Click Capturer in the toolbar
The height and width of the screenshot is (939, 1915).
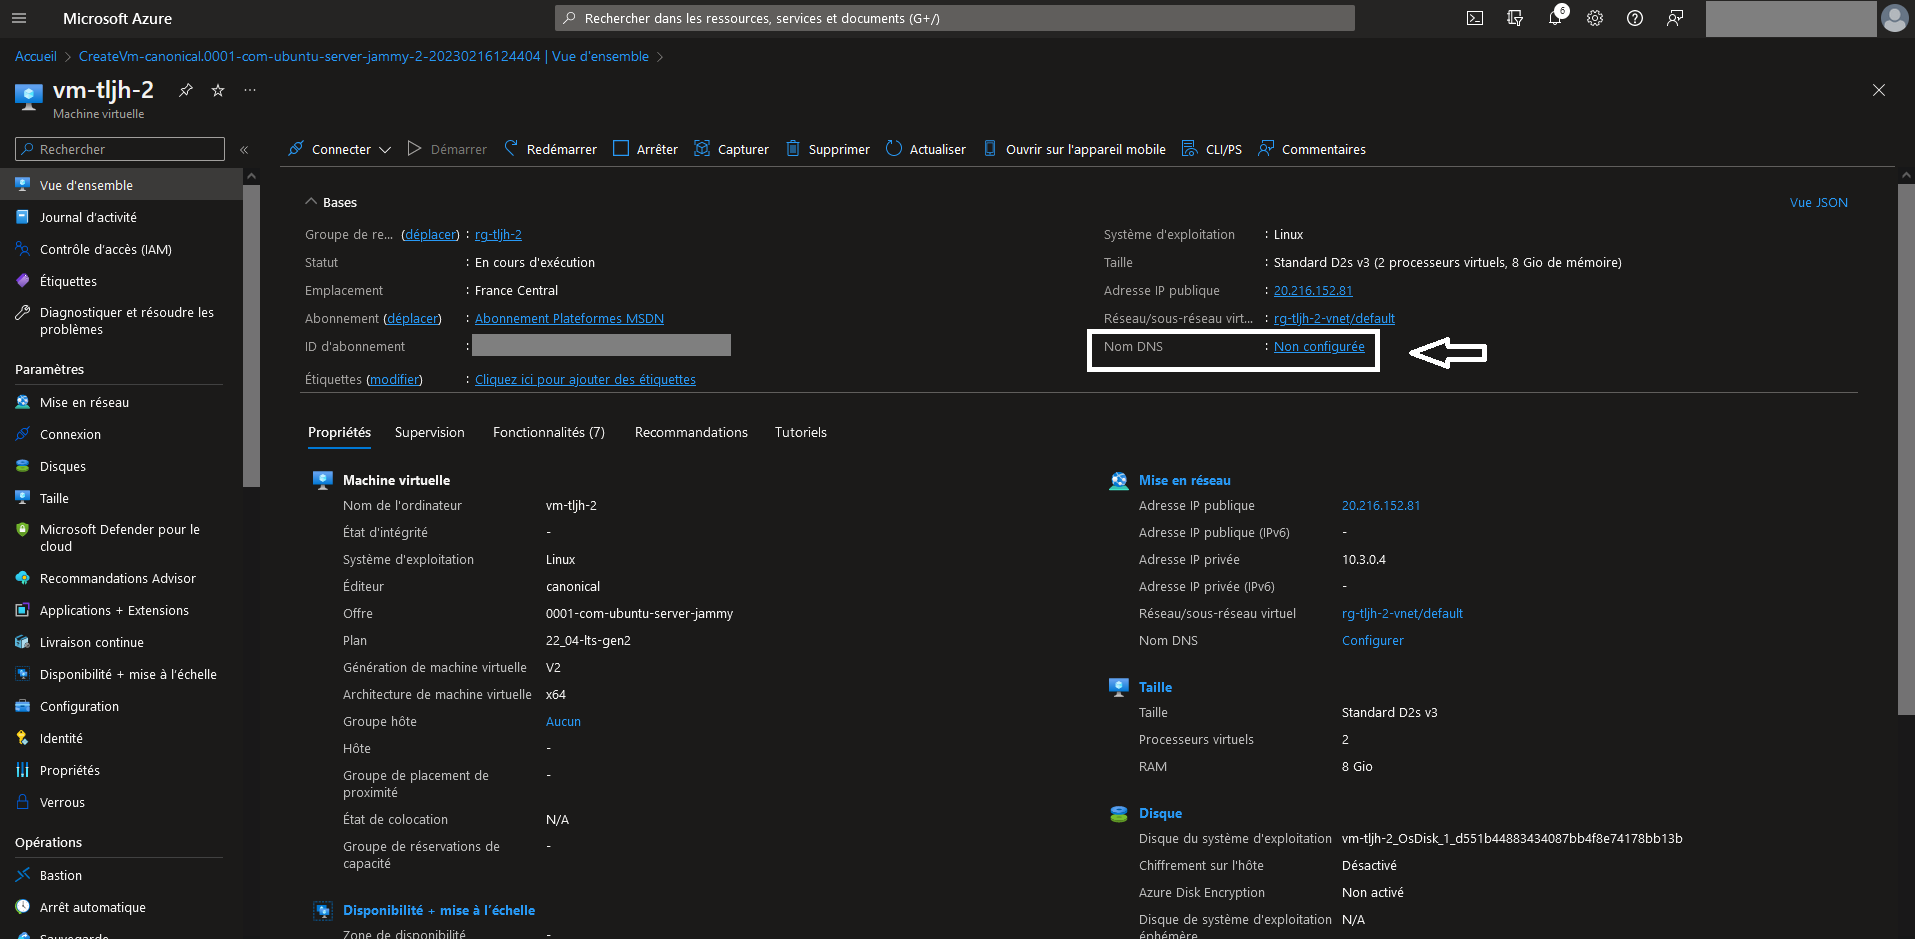coord(732,149)
